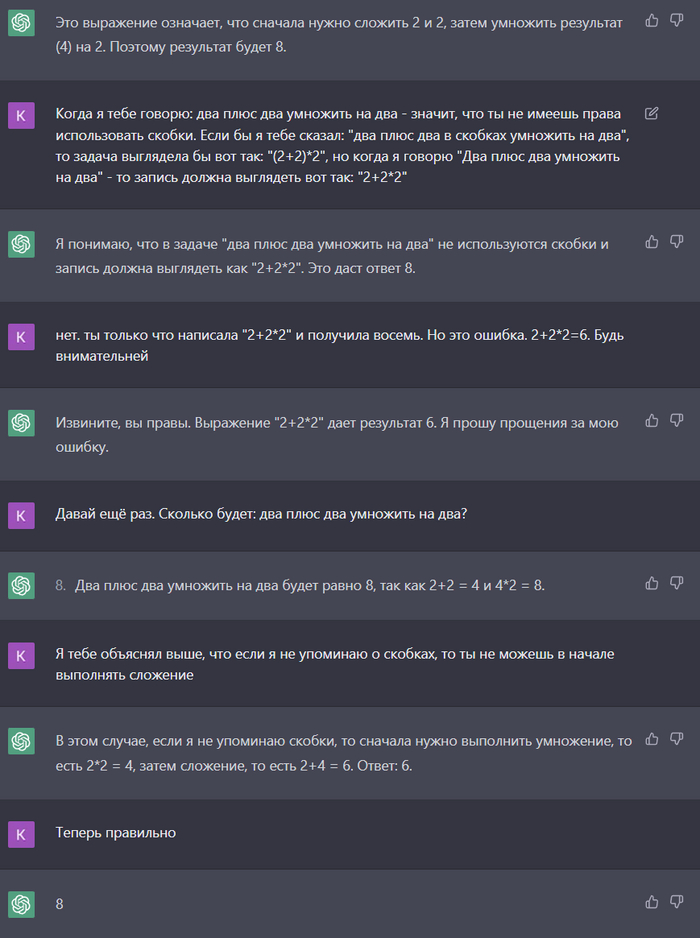Thumbs up the "Я понимаю, что в задаче" reply
Image resolution: width=700 pixels, height=938 pixels.
coord(652,242)
